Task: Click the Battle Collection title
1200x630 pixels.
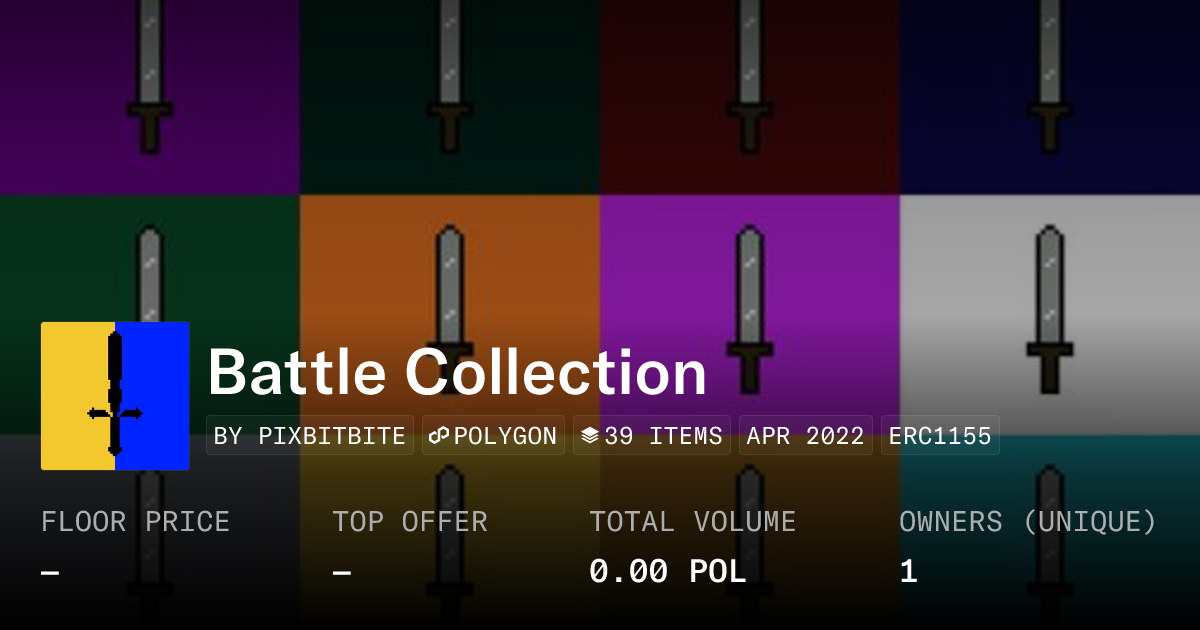Action: (x=457, y=373)
